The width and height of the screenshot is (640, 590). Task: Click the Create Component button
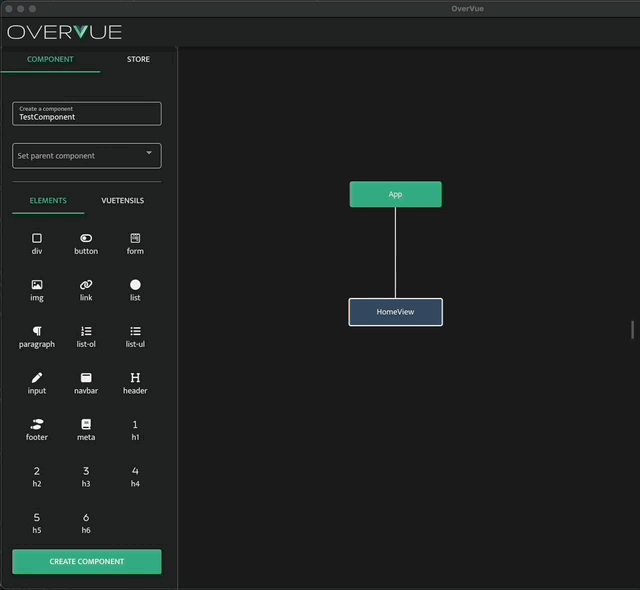pos(87,561)
